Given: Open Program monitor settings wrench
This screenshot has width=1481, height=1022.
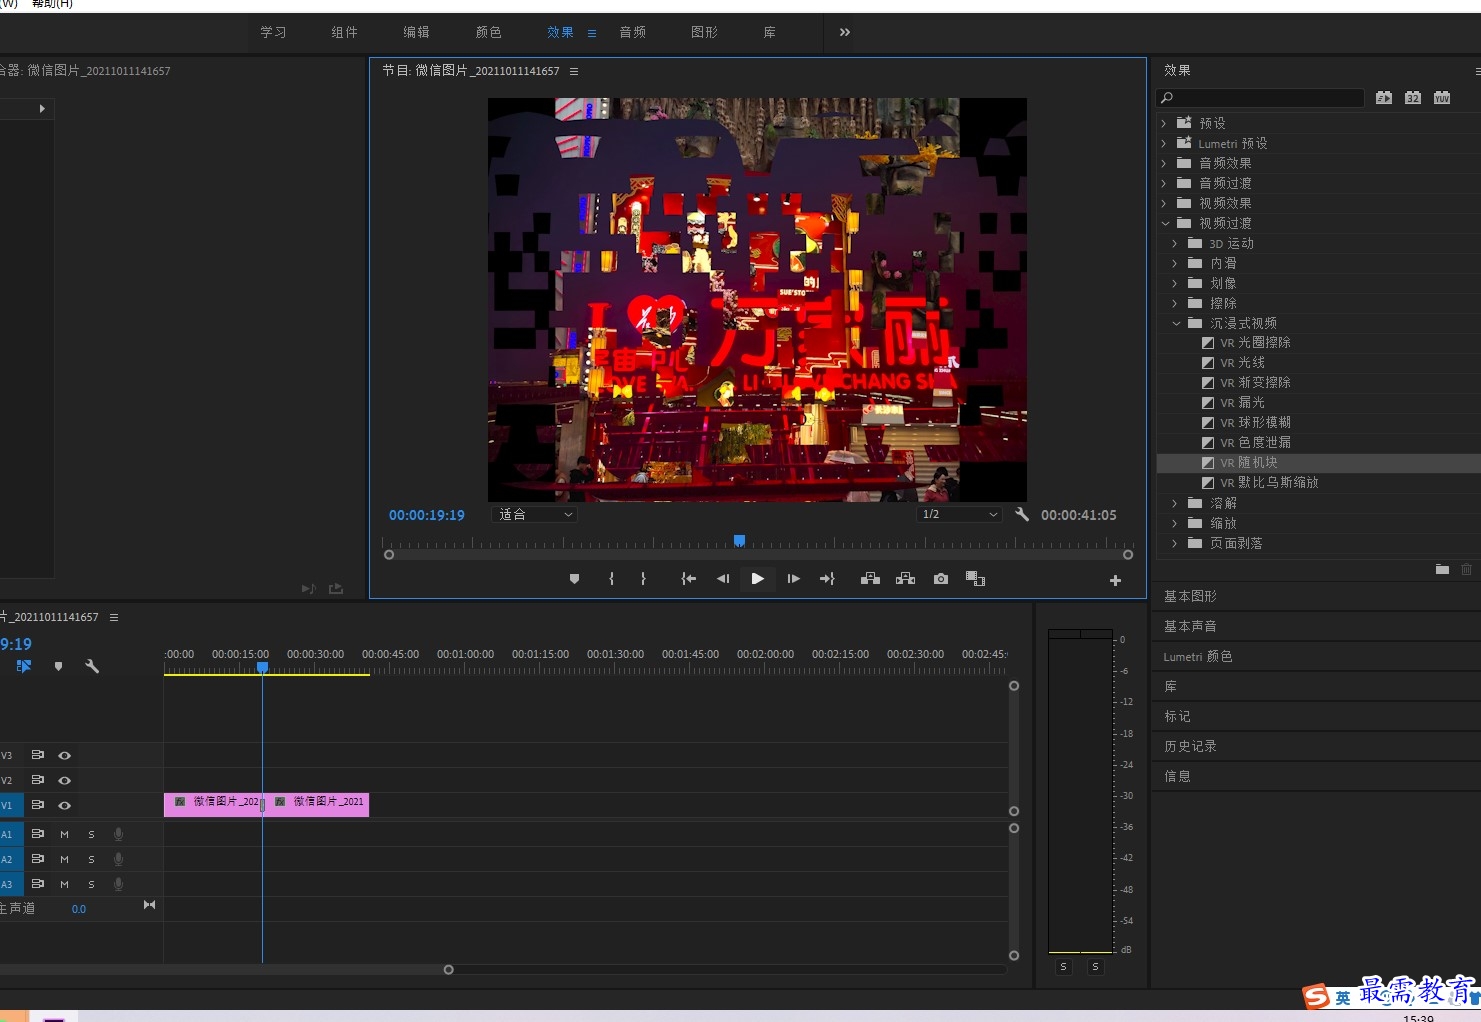Looking at the screenshot, I should pyautogui.click(x=1021, y=514).
